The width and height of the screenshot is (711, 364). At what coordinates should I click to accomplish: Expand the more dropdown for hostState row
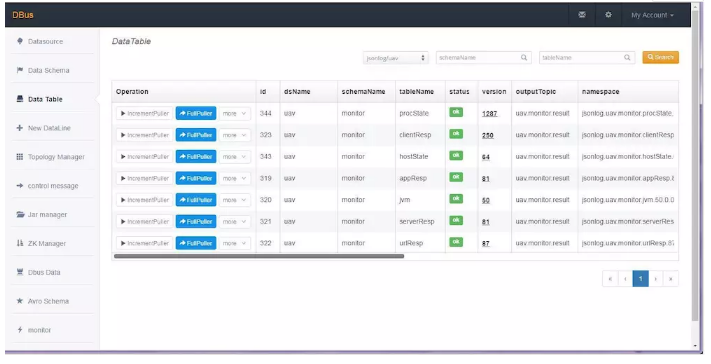pos(234,157)
